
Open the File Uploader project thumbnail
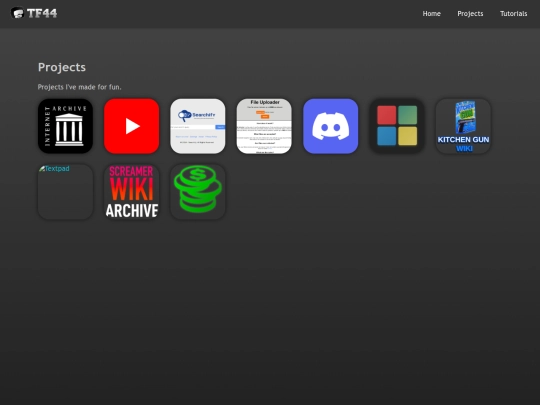[x=264, y=126]
